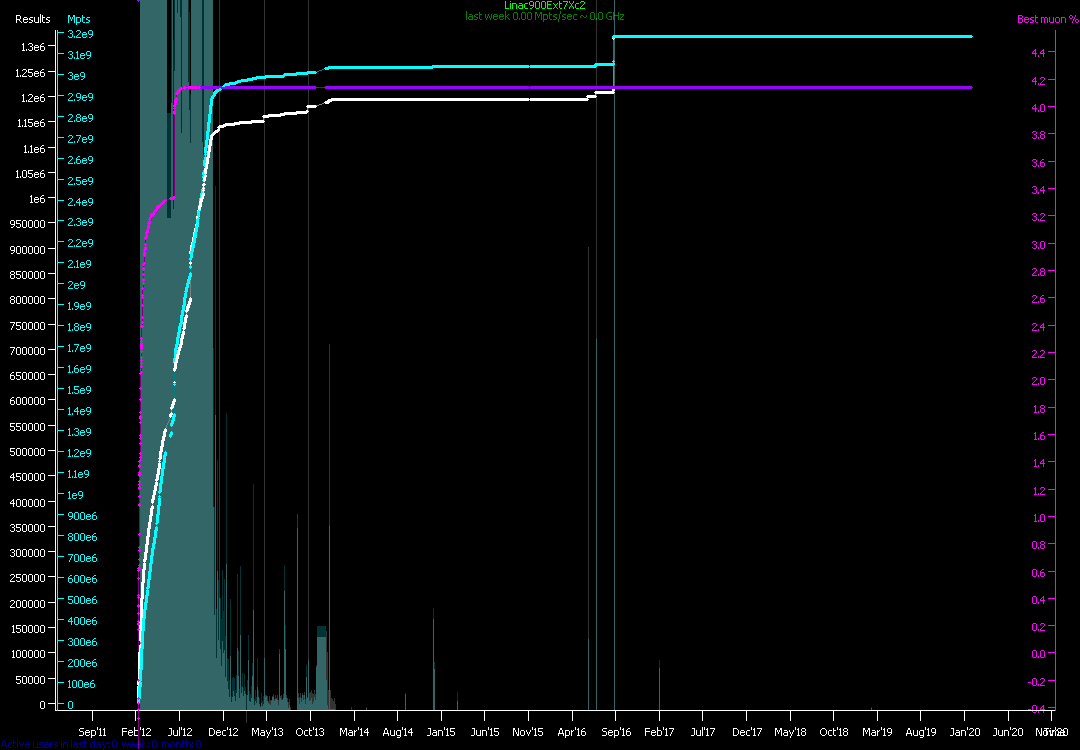Click the 0.0 tick on muon percent axis
This screenshot has width=1080, height=750.
(1037, 654)
